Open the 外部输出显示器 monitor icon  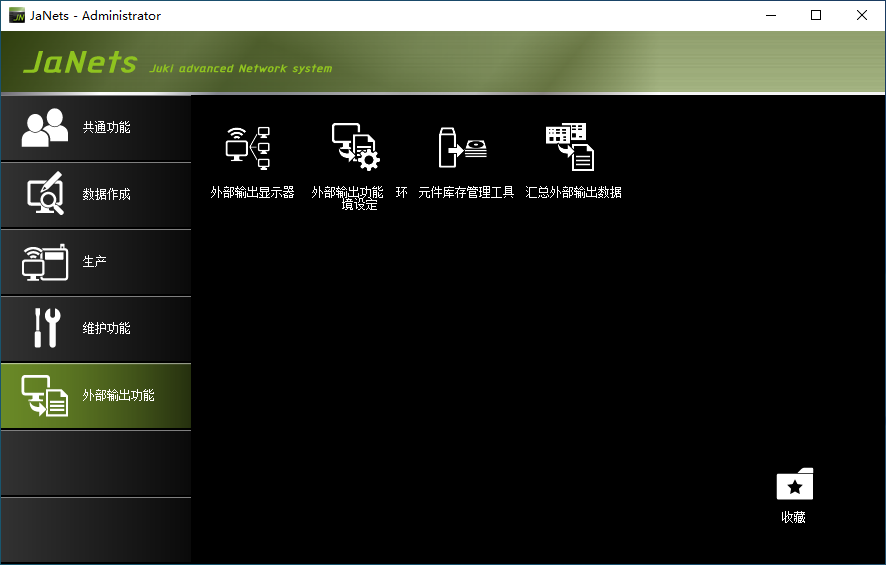249,147
